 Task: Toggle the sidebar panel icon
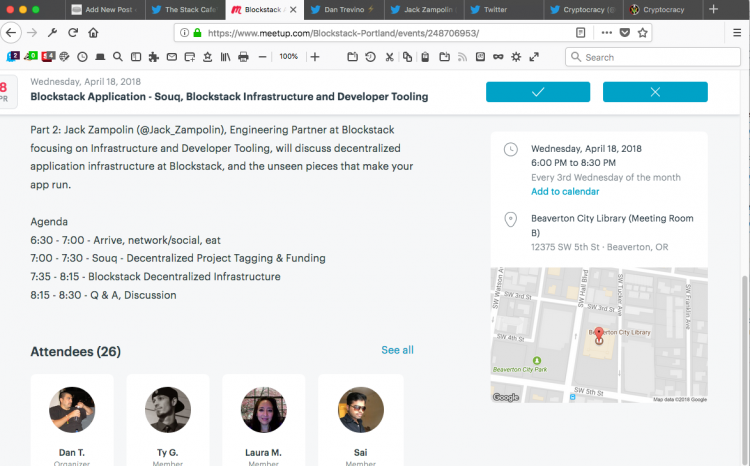pos(136,57)
